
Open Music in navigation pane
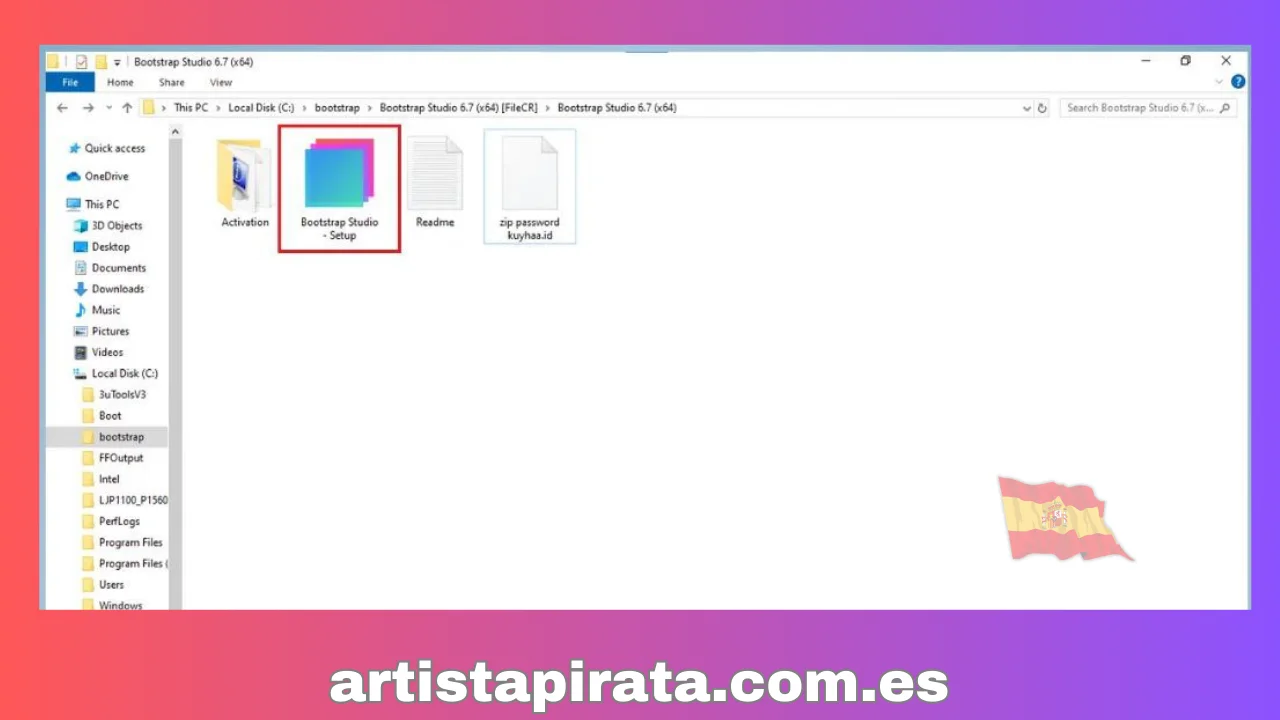[x=97, y=310]
